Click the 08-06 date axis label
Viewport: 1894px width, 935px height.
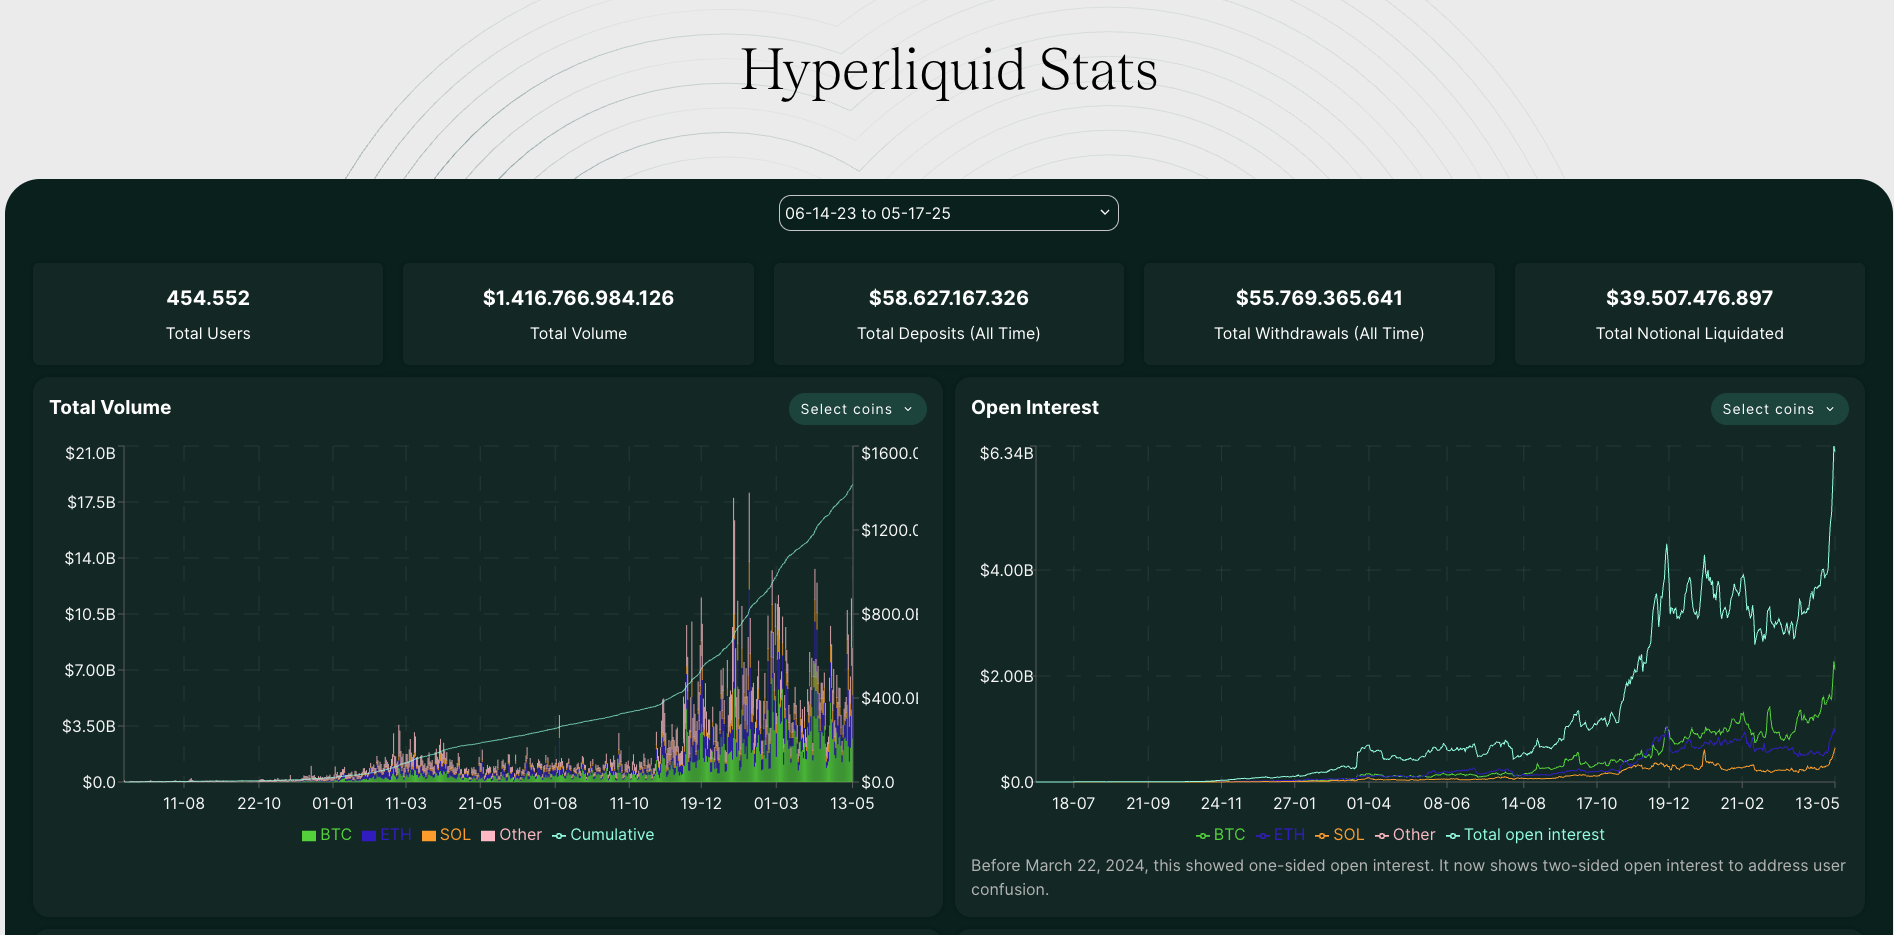pyautogui.click(x=1447, y=804)
